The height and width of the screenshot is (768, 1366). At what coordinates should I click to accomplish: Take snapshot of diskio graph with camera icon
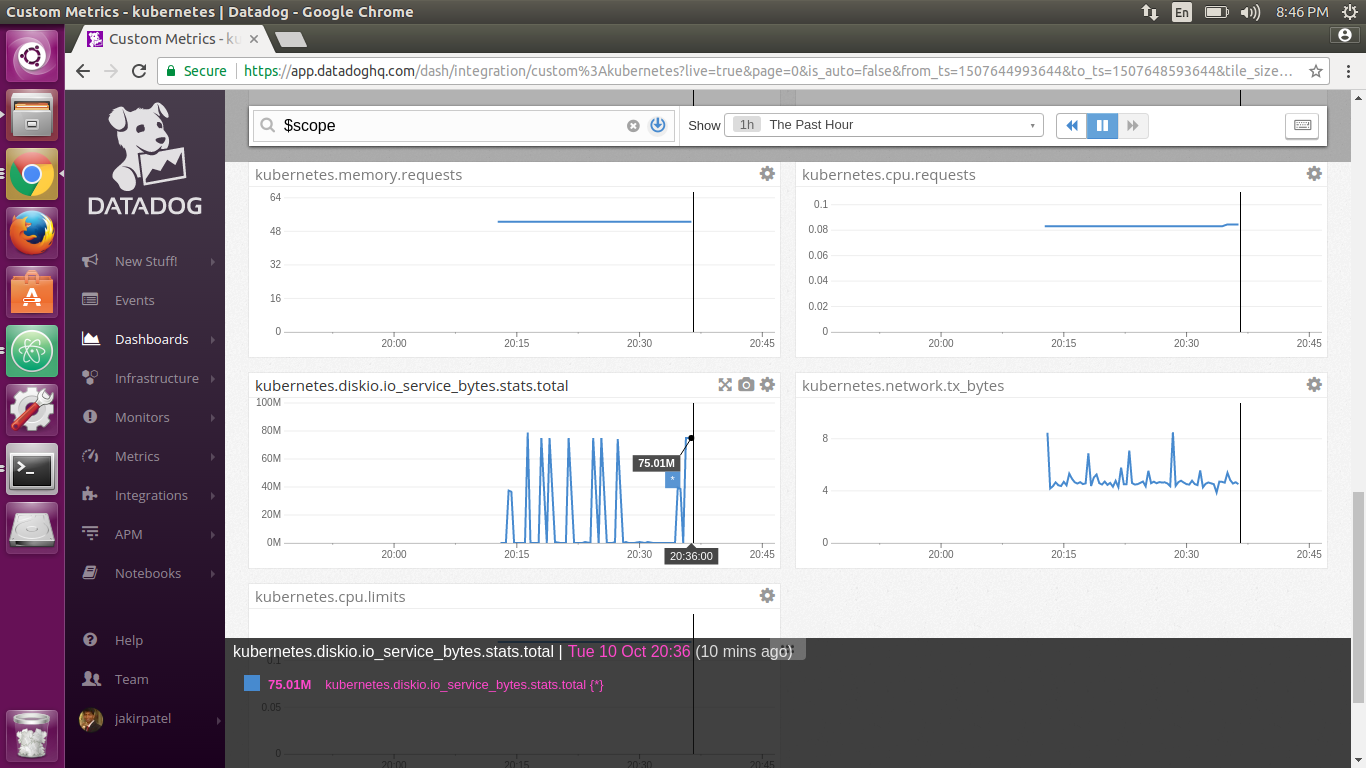746,385
